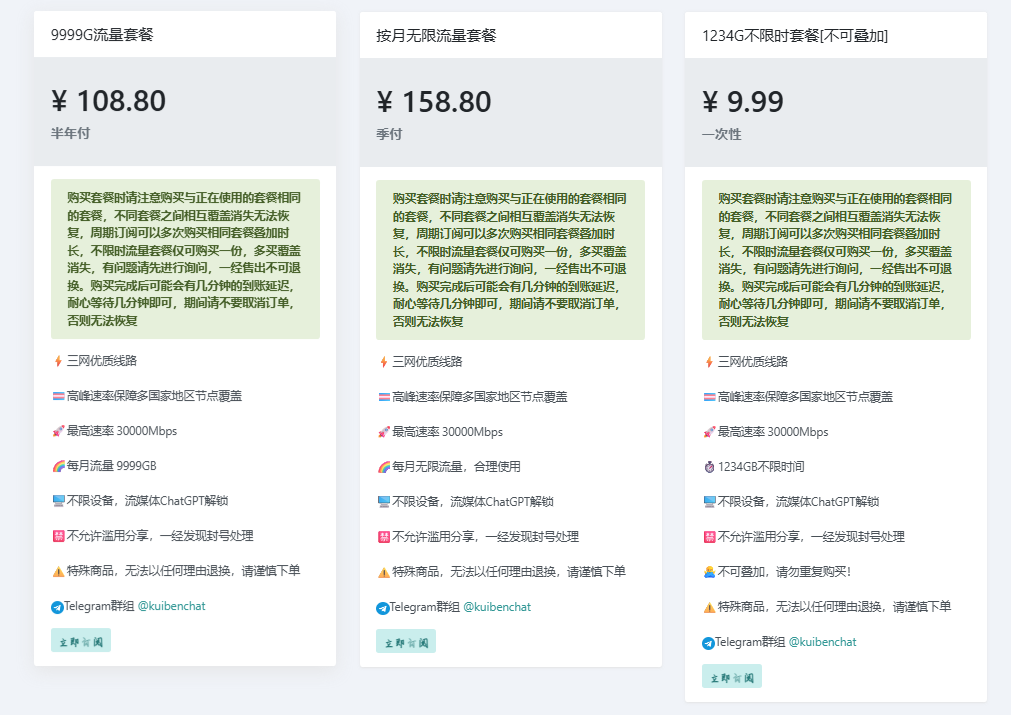This screenshot has width=1011, height=715.
Task: Click the stopwatch icon beside 1234GB不限时间
Action: 709,467
